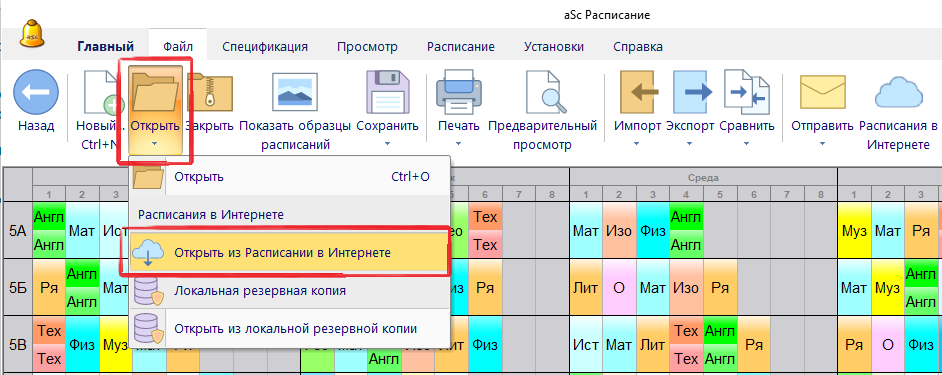Click the Сравнить documents icon
Viewport: 942px width, 375px height.
tap(747, 92)
